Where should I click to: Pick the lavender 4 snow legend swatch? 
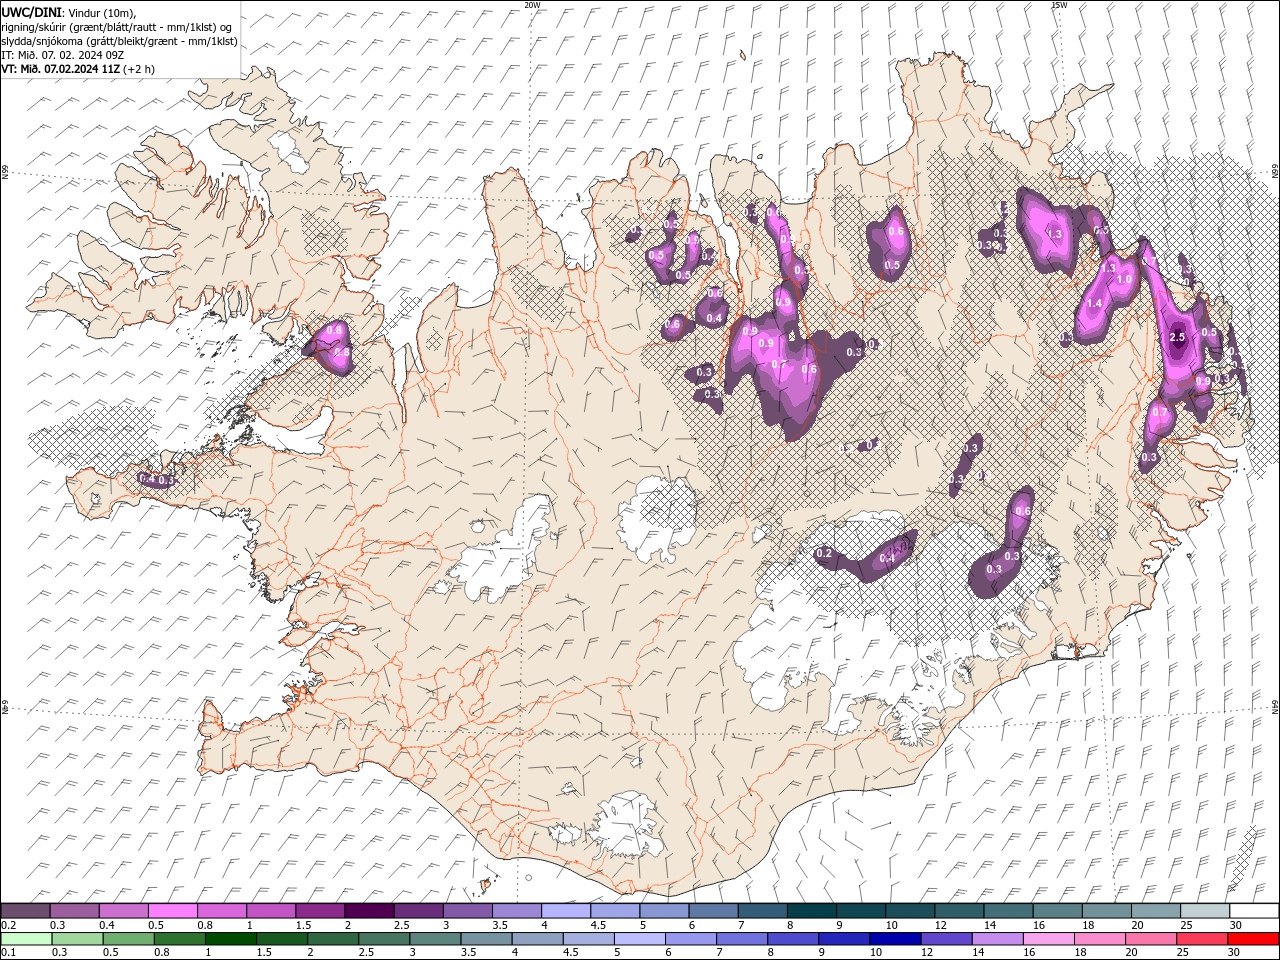pyautogui.click(x=565, y=911)
